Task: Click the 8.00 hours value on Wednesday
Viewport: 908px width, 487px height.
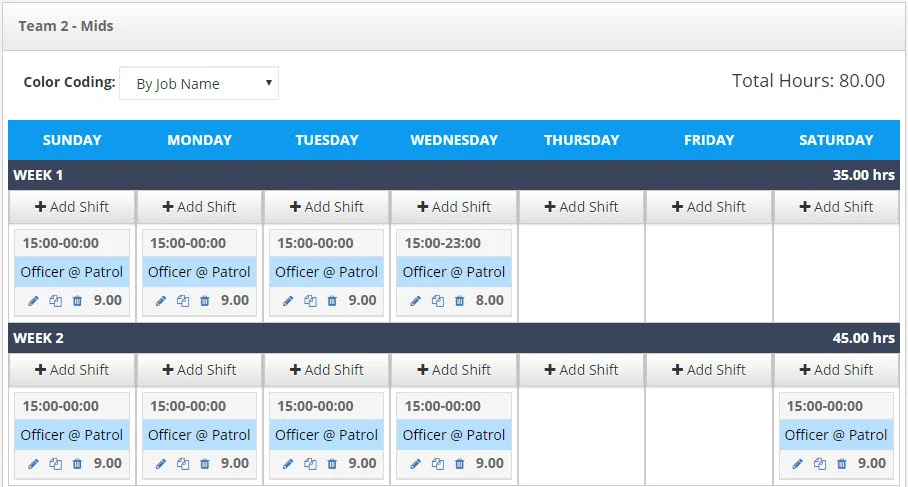Action: pos(489,300)
